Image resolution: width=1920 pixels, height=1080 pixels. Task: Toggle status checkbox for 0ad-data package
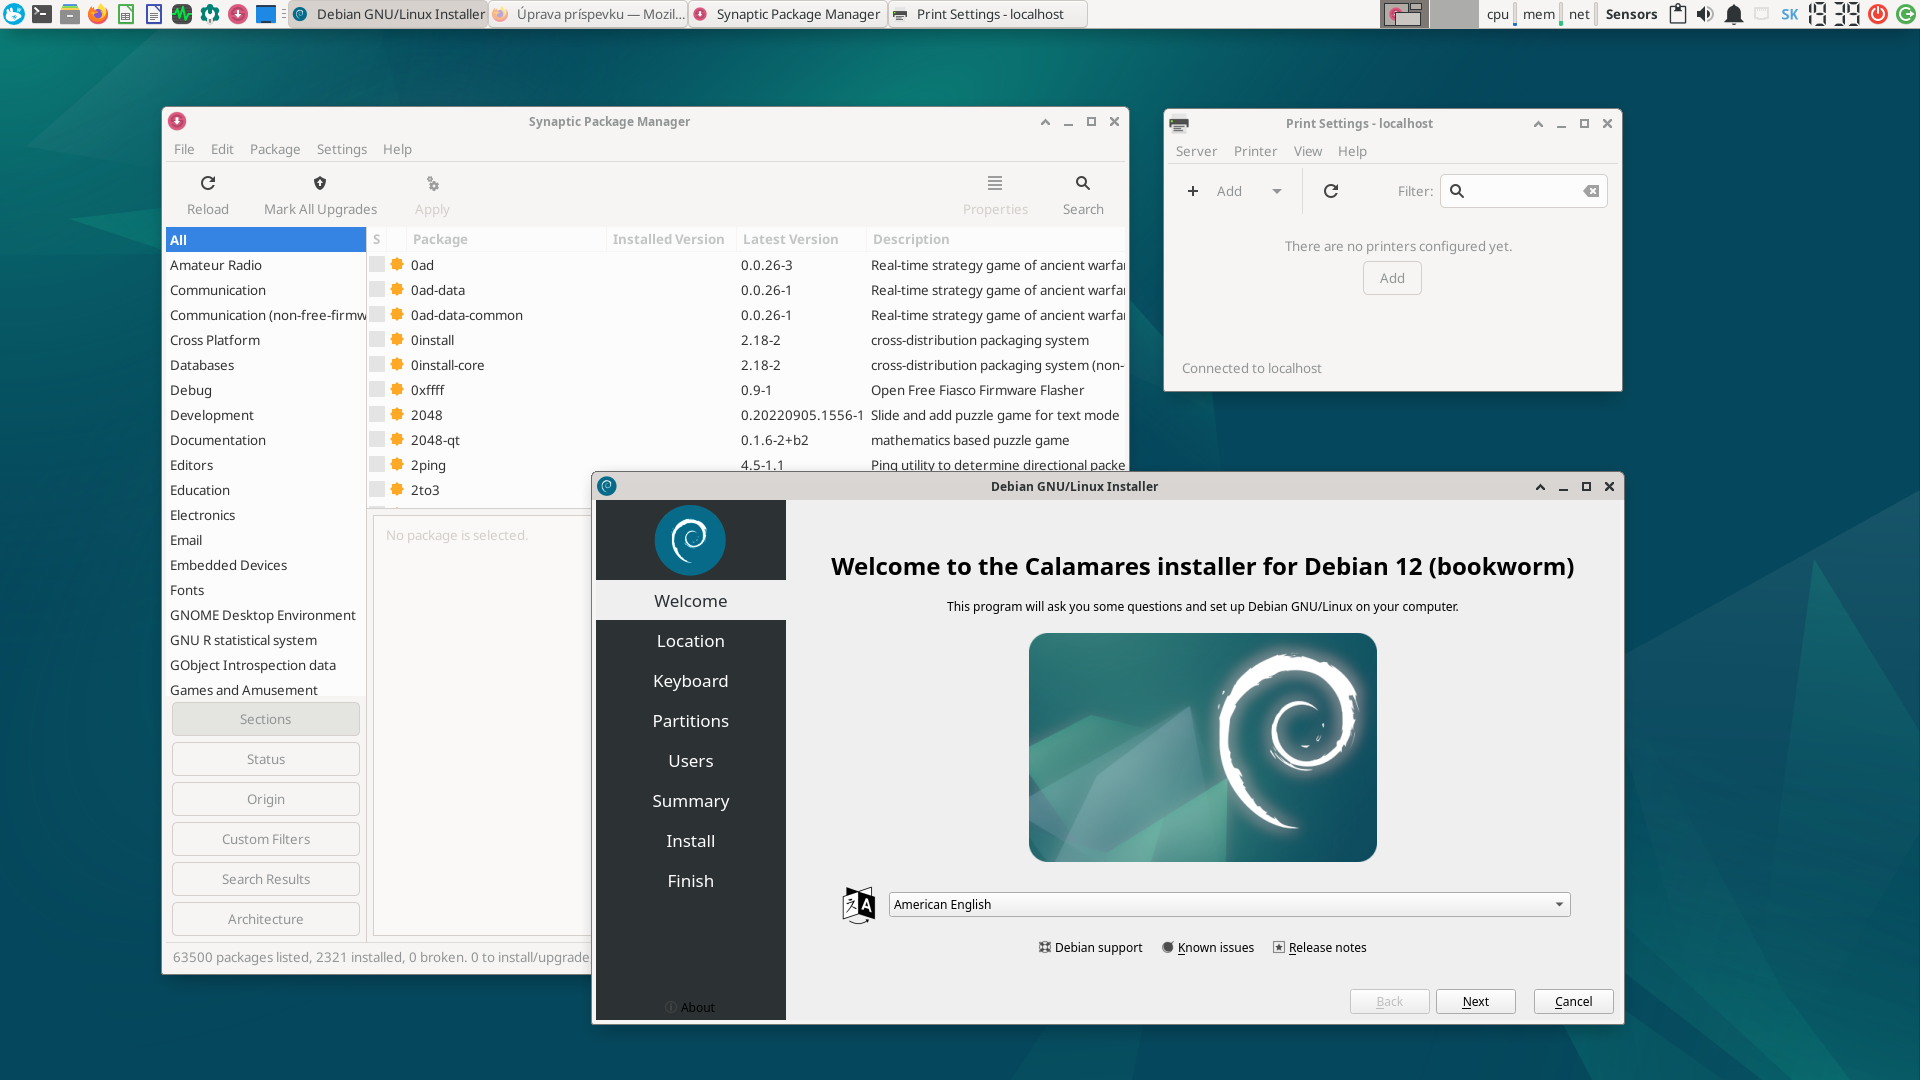[x=377, y=289]
